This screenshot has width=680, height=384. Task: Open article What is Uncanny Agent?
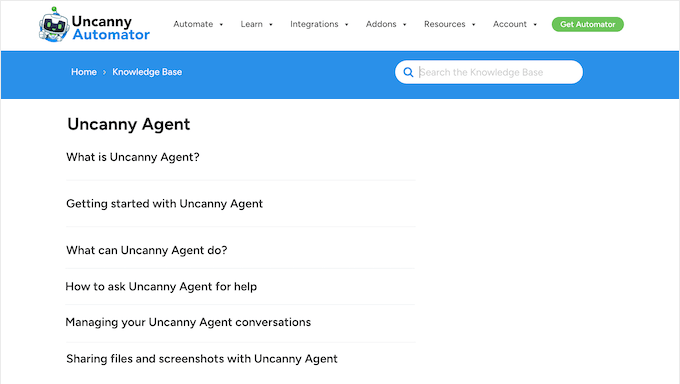(x=133, y=157)
